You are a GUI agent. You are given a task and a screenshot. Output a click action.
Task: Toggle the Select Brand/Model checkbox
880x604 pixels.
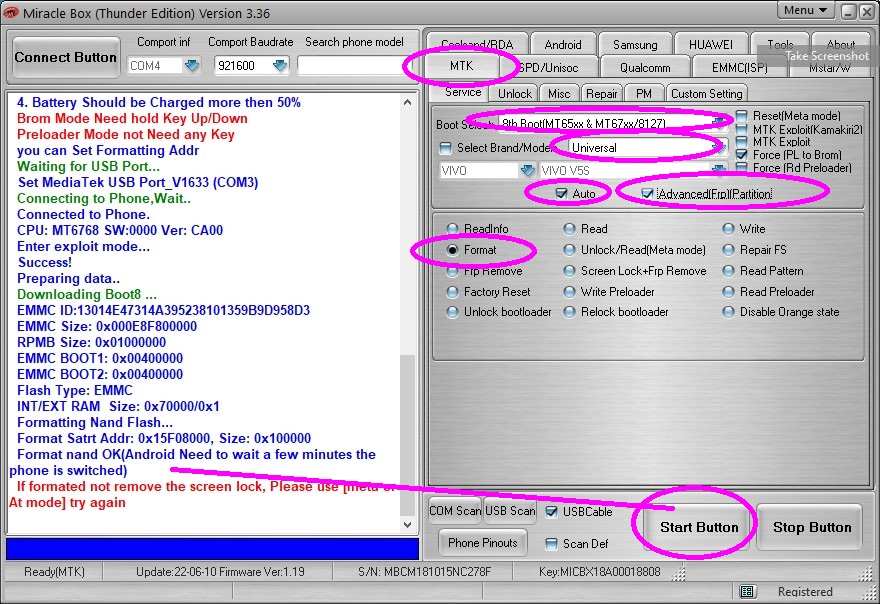pos(446,148)
